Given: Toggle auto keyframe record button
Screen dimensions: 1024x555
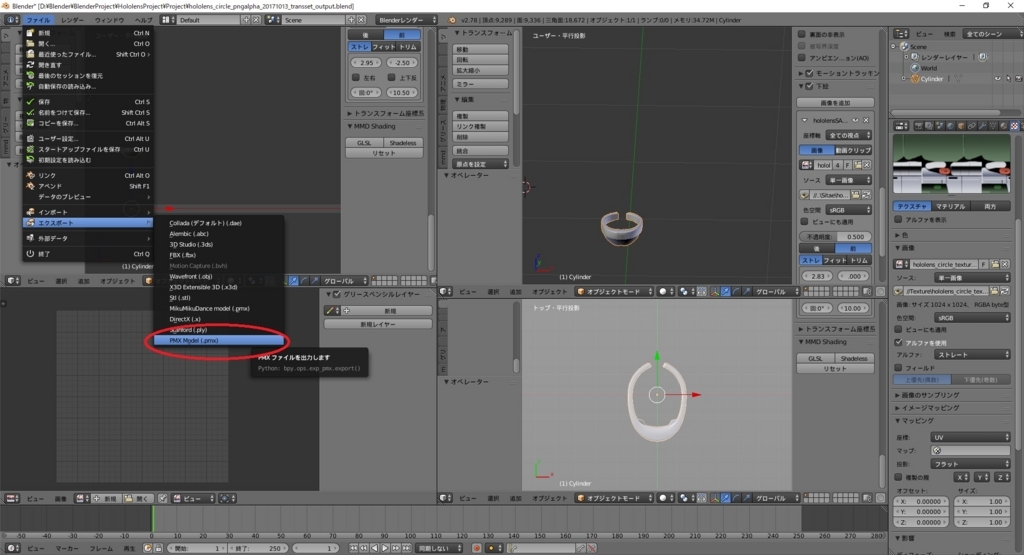Looking at the screenshot, I should click(x=477, y=548).
